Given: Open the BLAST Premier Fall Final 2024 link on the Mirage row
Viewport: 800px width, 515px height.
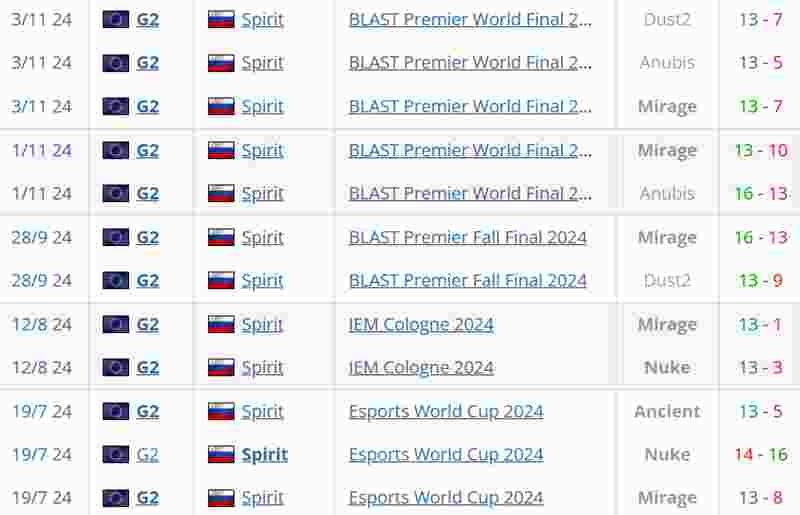Looking at the screenshot, I should (467, 237).
